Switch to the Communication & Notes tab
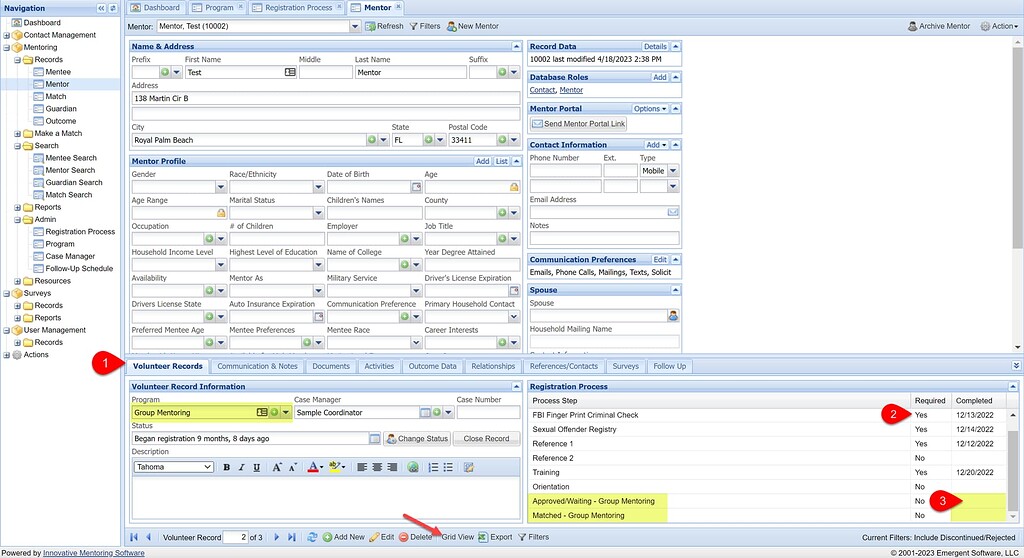 (258, 366)
